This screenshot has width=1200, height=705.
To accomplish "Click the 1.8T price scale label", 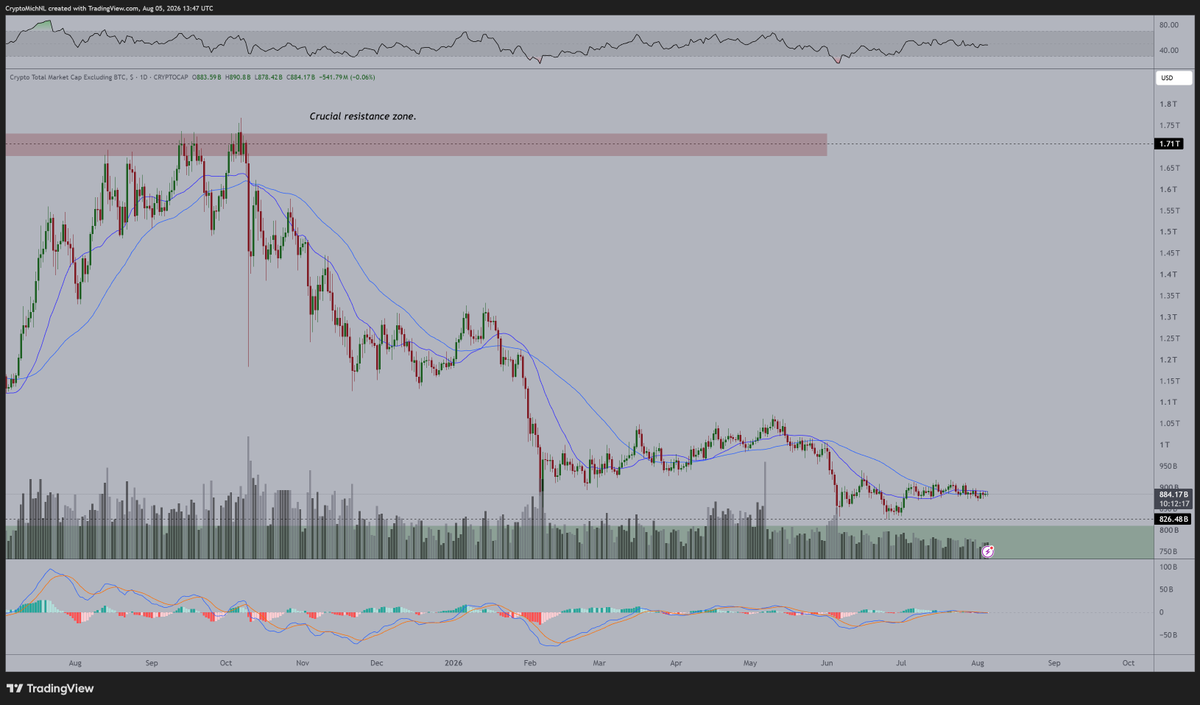I will coord(1166,105).
